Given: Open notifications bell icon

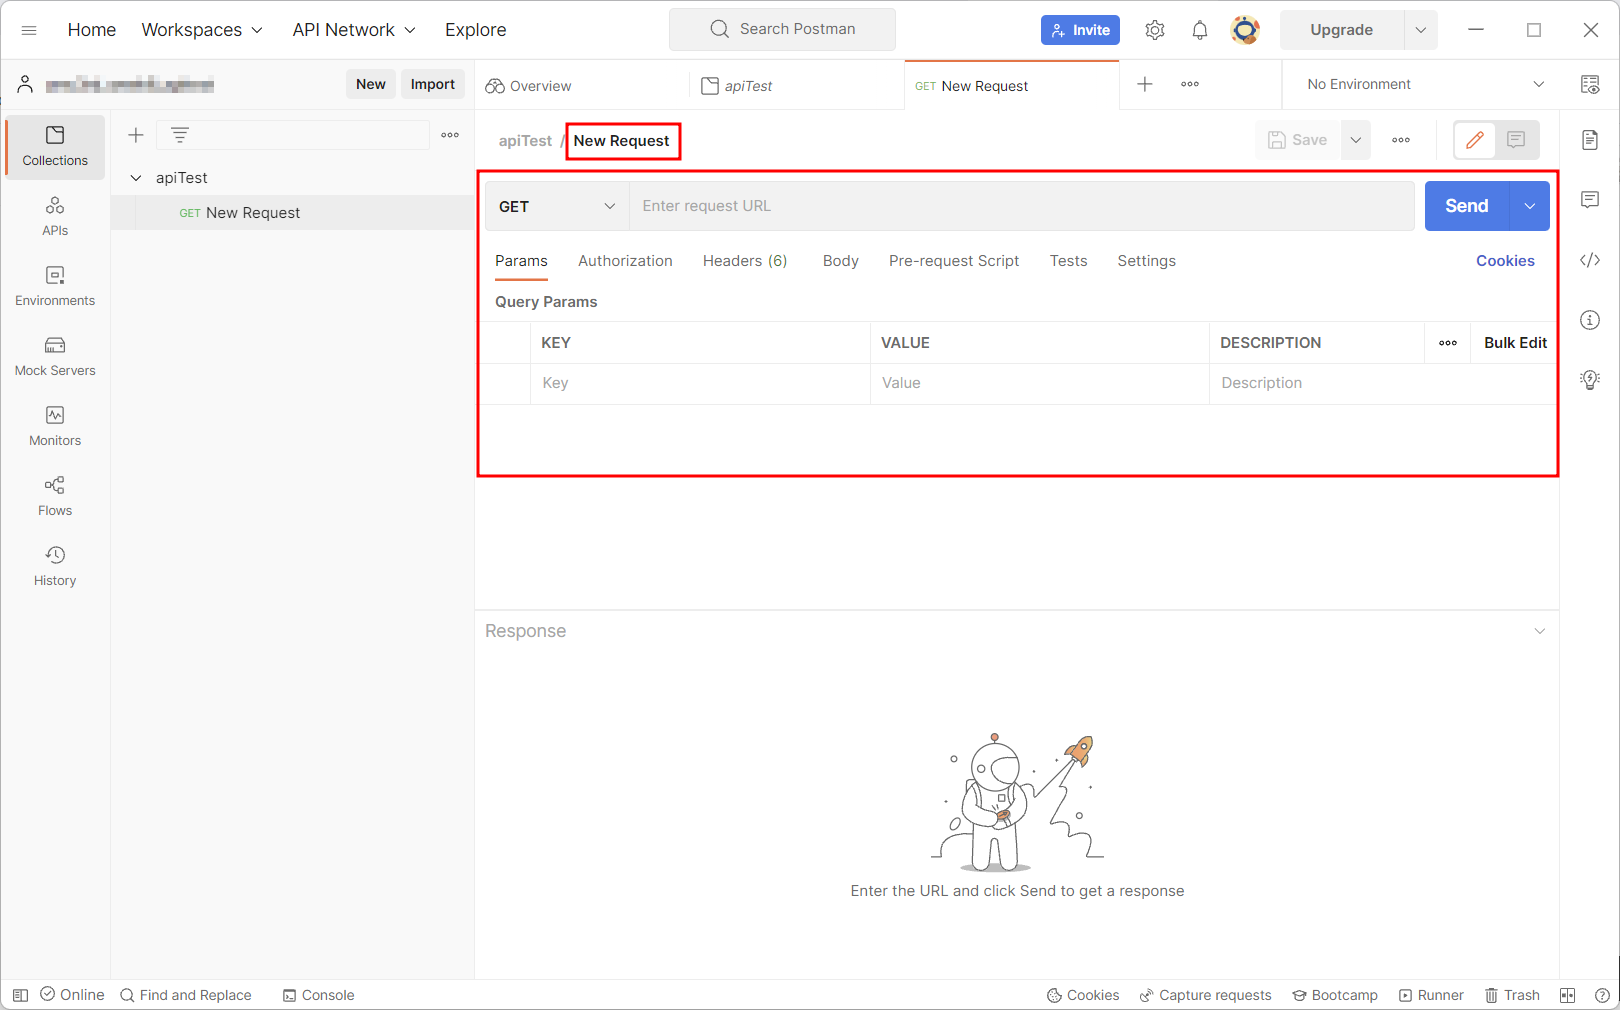Looking at the screenshot, I should (1200, 30).
